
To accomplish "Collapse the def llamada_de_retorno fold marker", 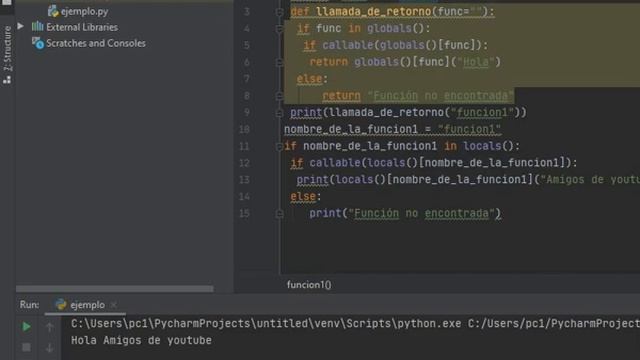I will click(x=280, y=12).
